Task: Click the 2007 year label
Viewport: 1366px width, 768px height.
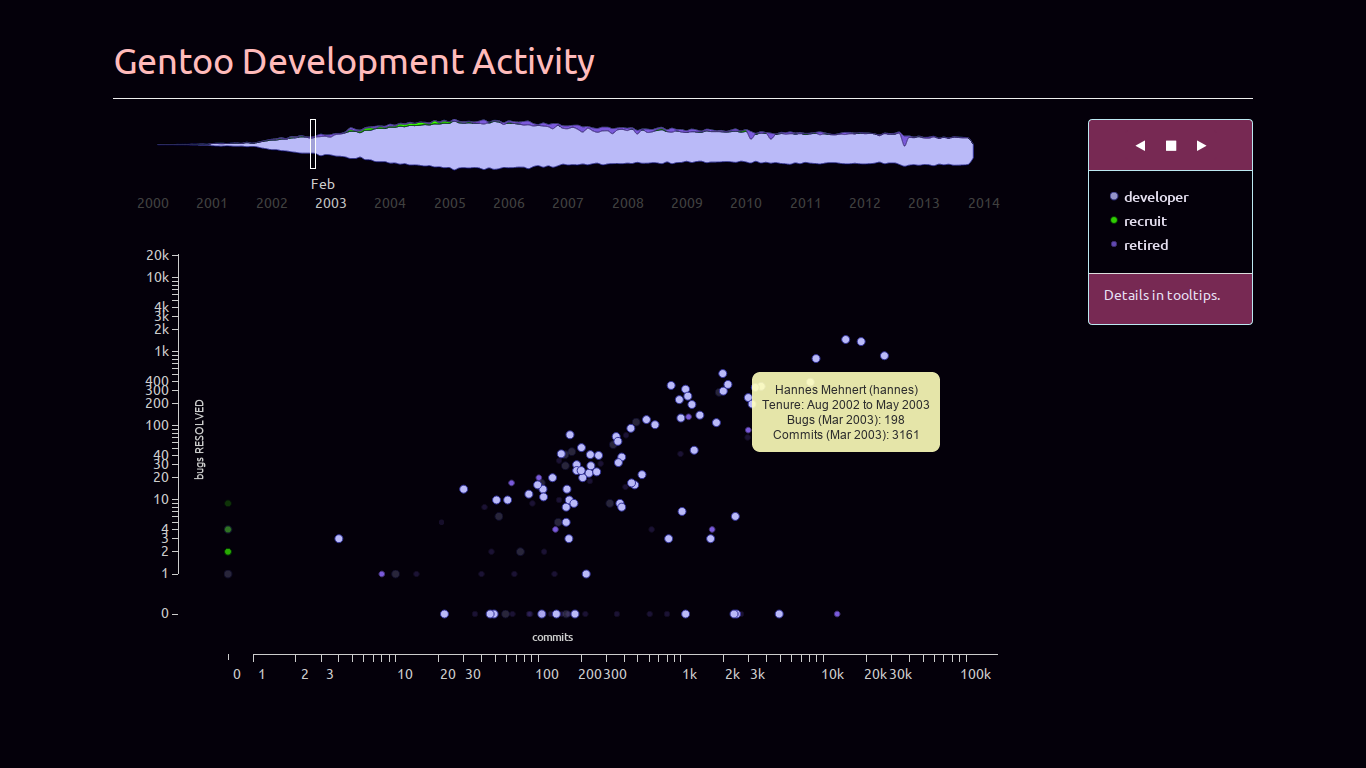Action: [568, 204]
